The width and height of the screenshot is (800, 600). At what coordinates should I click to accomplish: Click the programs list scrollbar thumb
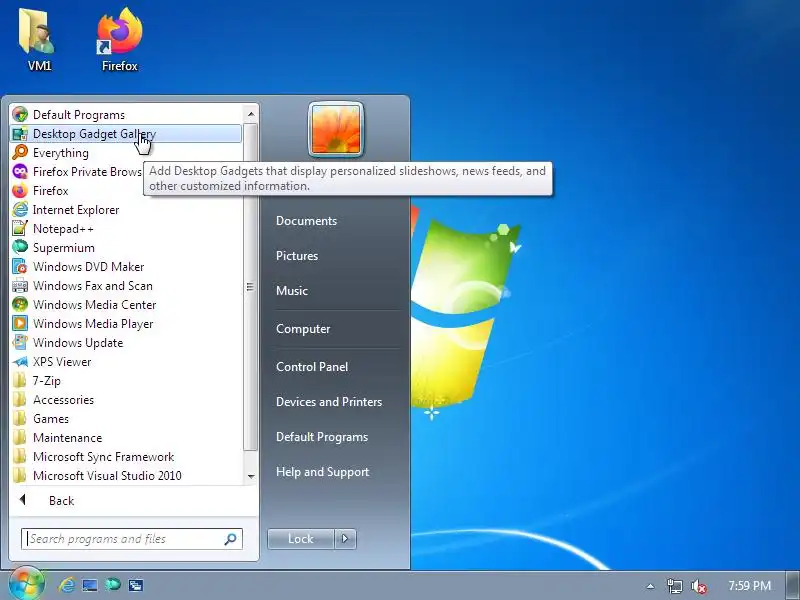tap(251, 287)
